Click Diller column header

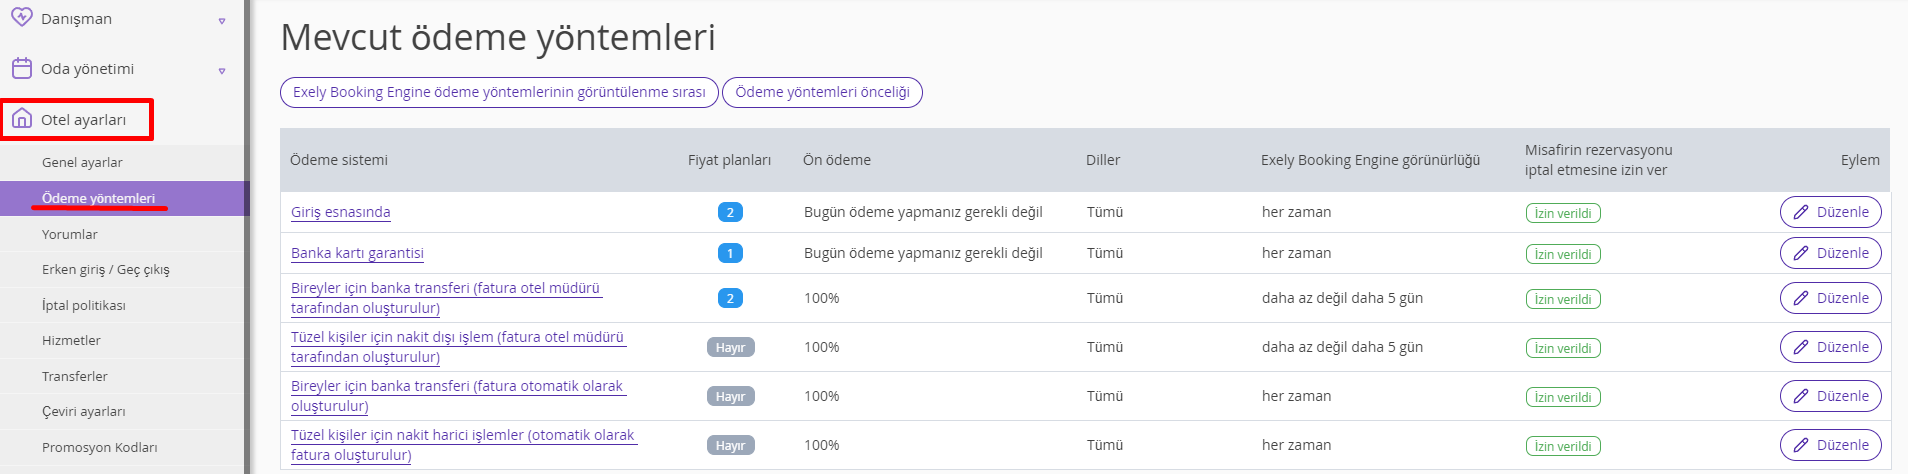pyautogui.click(x=1103, y=160)
